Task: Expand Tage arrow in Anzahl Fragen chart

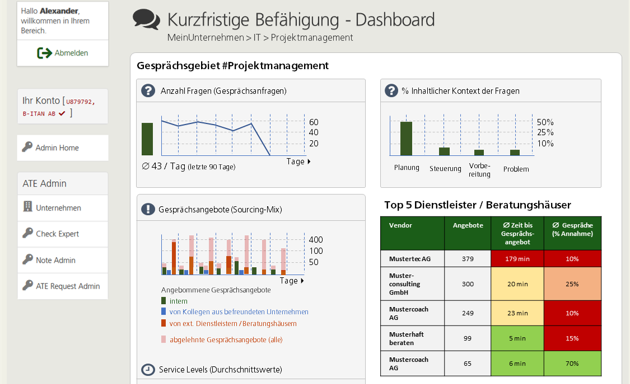Action: click(x=309, y=161)
